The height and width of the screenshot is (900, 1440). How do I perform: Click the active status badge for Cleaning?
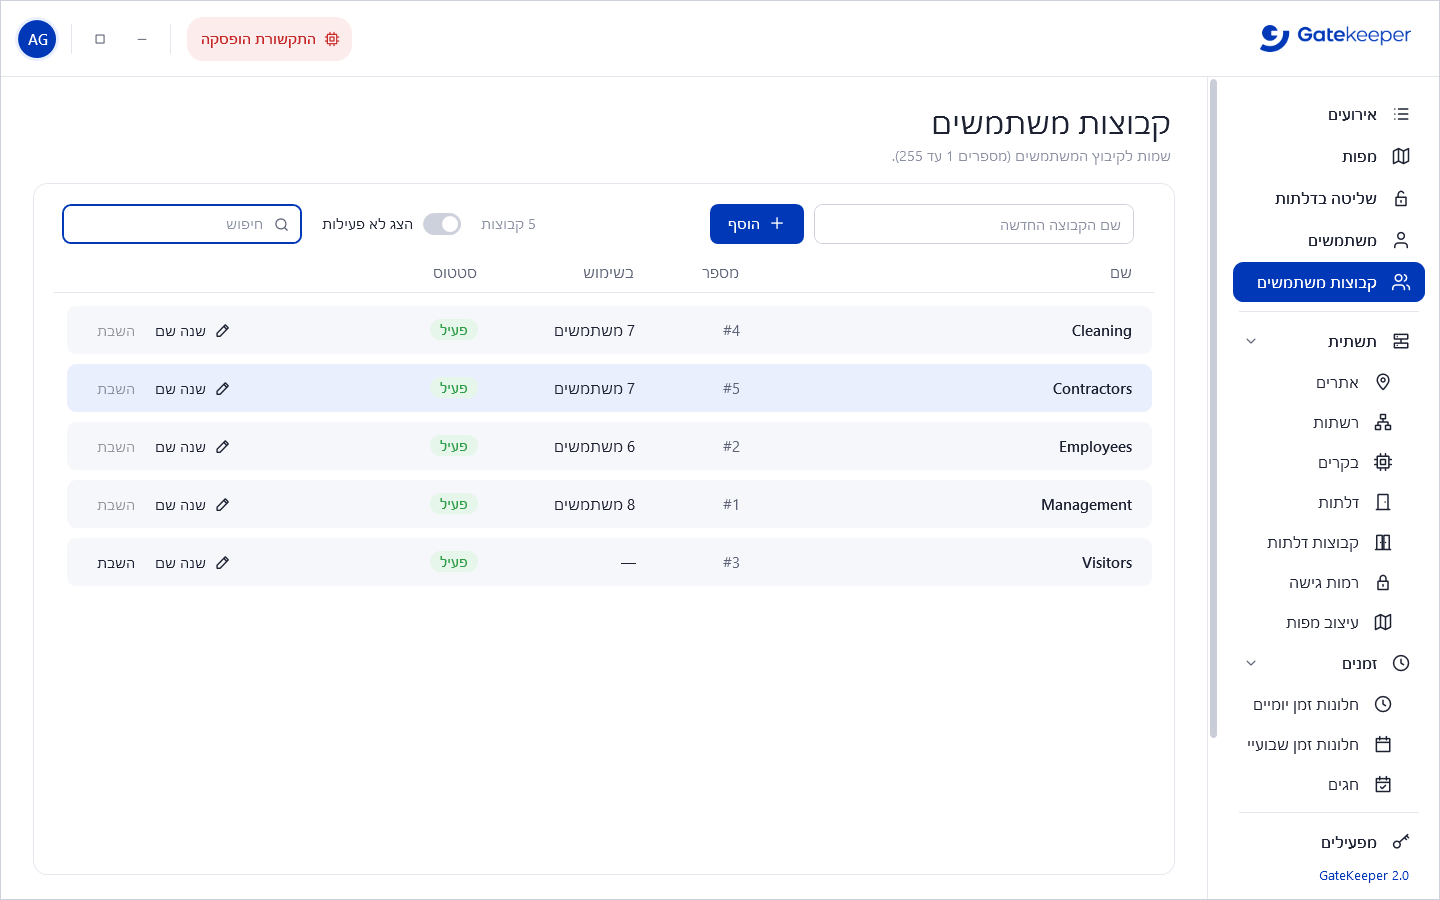click(x=454, y=330)
